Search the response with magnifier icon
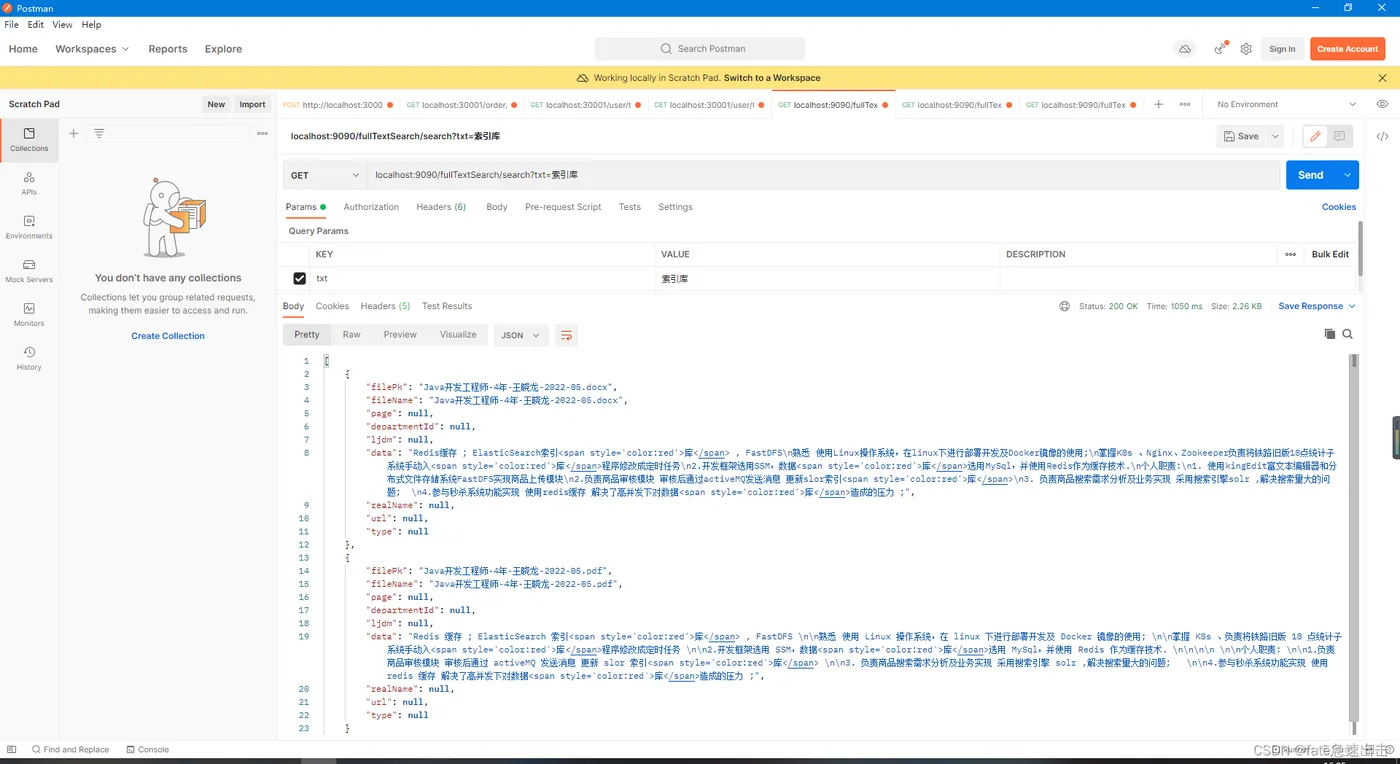This screenshot has height=764, width=1400. (x=1348, y=334)
